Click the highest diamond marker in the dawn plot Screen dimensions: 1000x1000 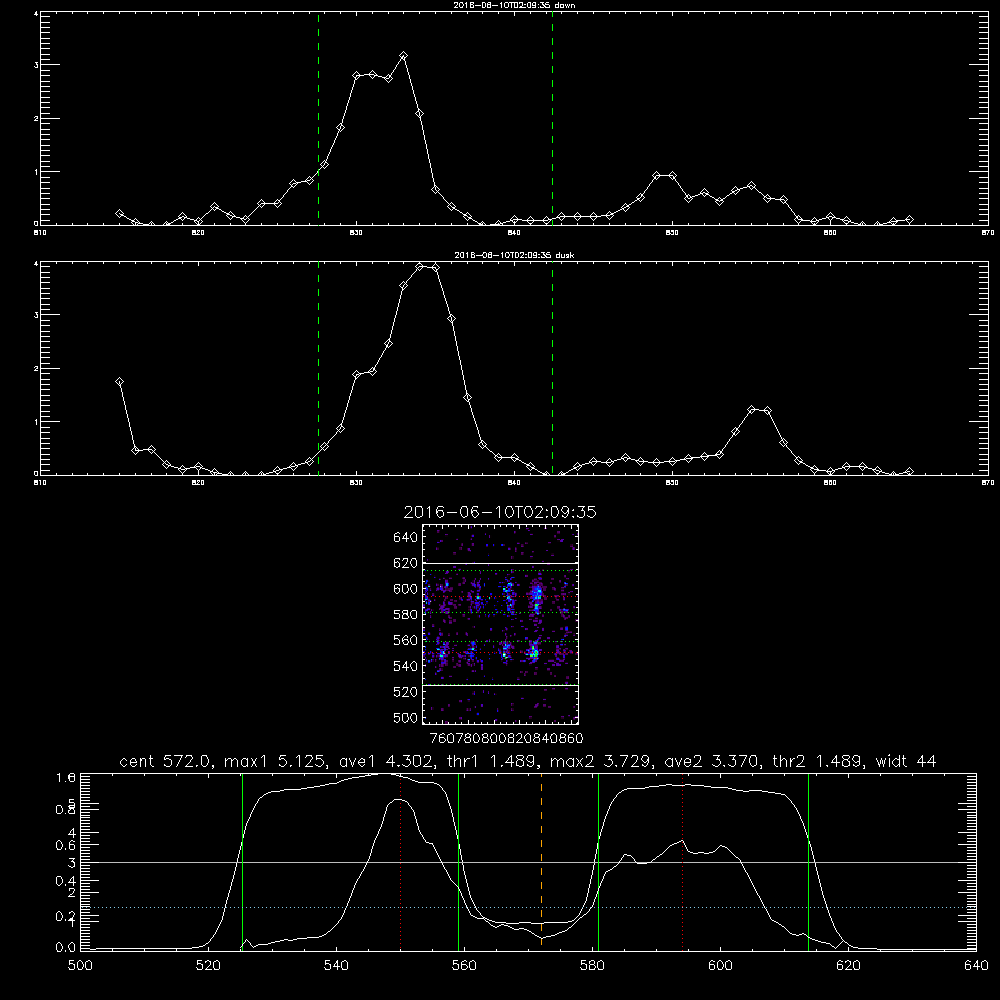click(x=403, y=56)
